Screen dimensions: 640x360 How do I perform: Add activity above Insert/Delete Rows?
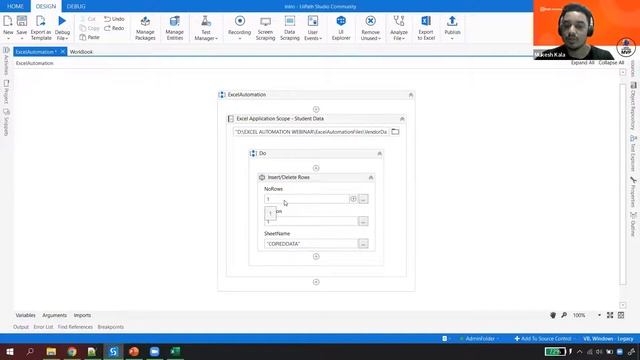pos(316,168)
